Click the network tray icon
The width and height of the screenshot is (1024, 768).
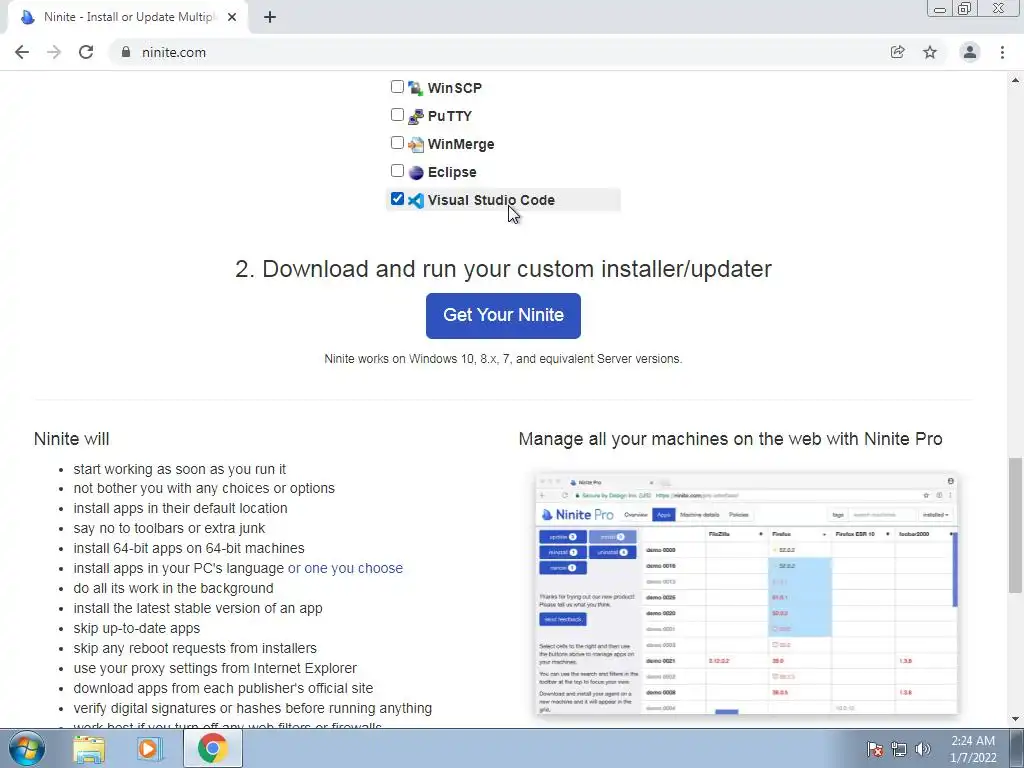pyautogui.click(x=899, y=749)
